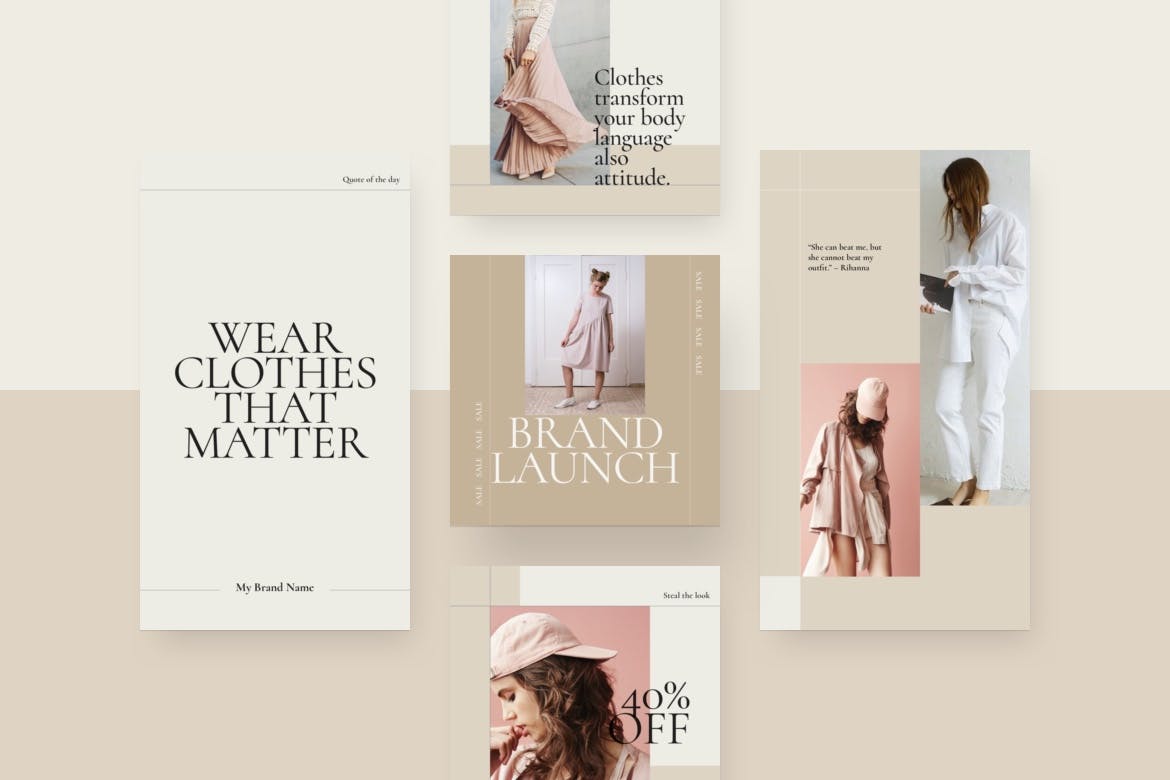Viewport: 1170px width, 780px height.
Task: Click the small off-white square on right card
Action: point(779,603)
